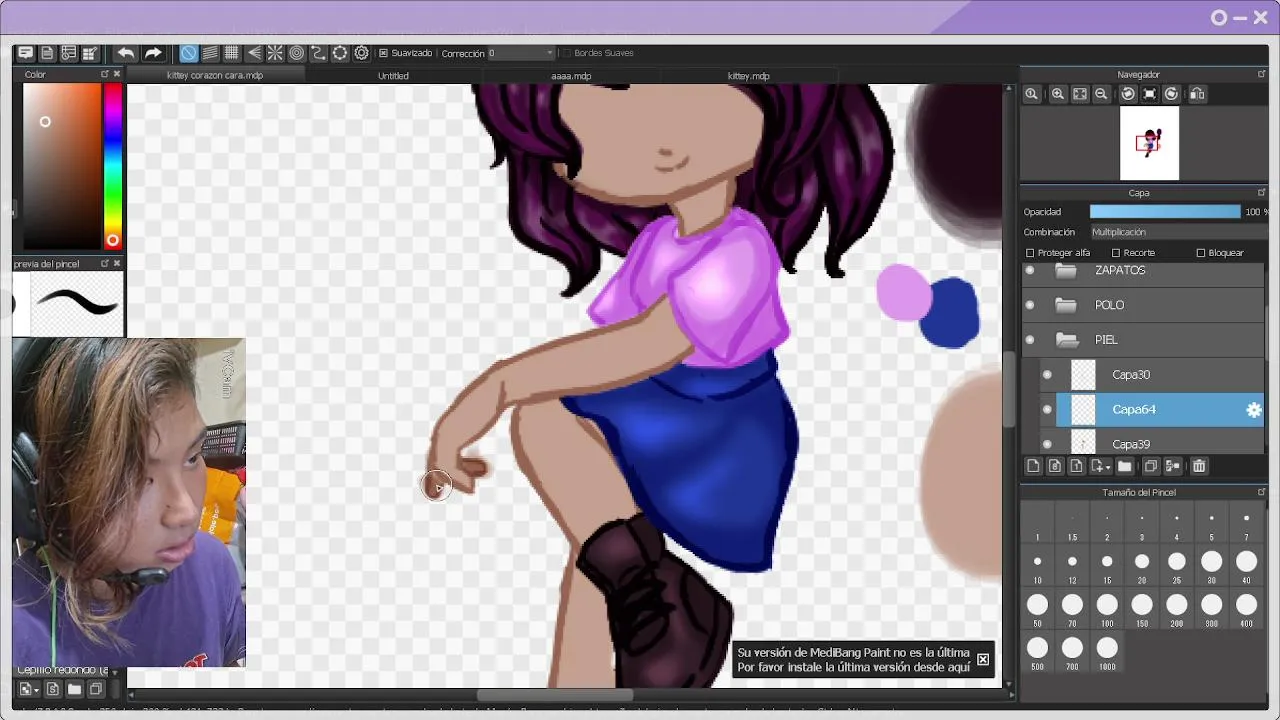The width and height of the screenshot is (1280, 720).
Task: Close the MediBang update notification
Action: 983,659
